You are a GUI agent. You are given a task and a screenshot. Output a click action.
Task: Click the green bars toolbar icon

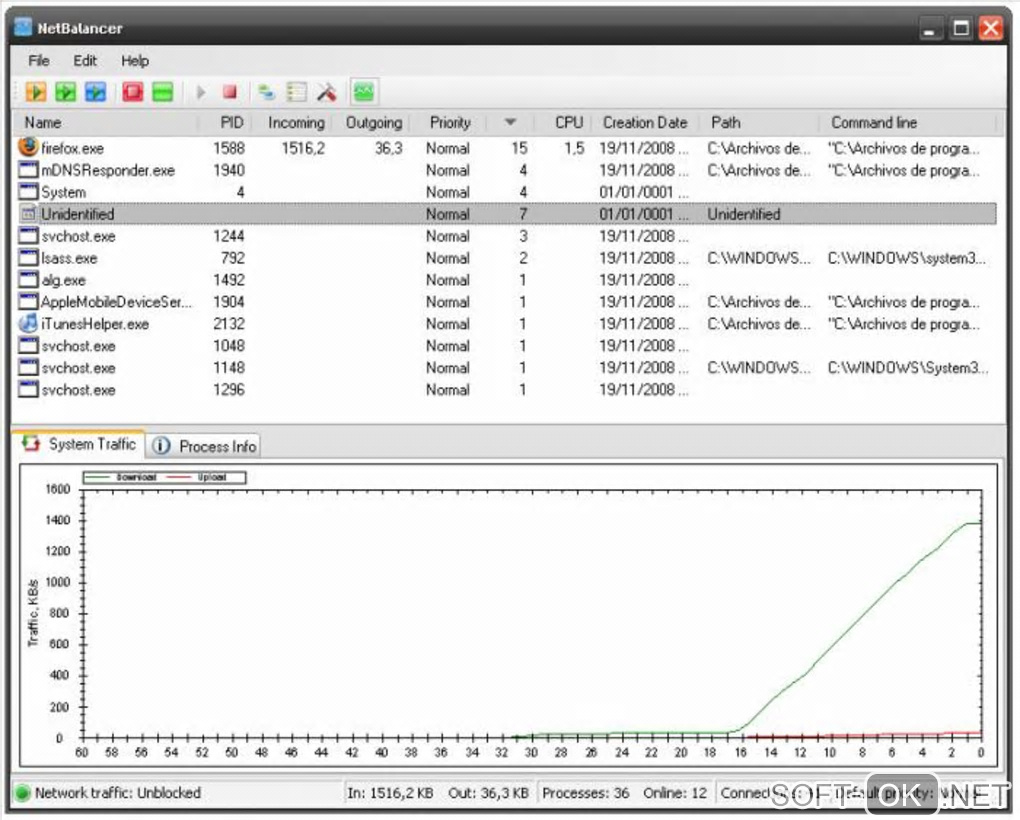(163, 92)
